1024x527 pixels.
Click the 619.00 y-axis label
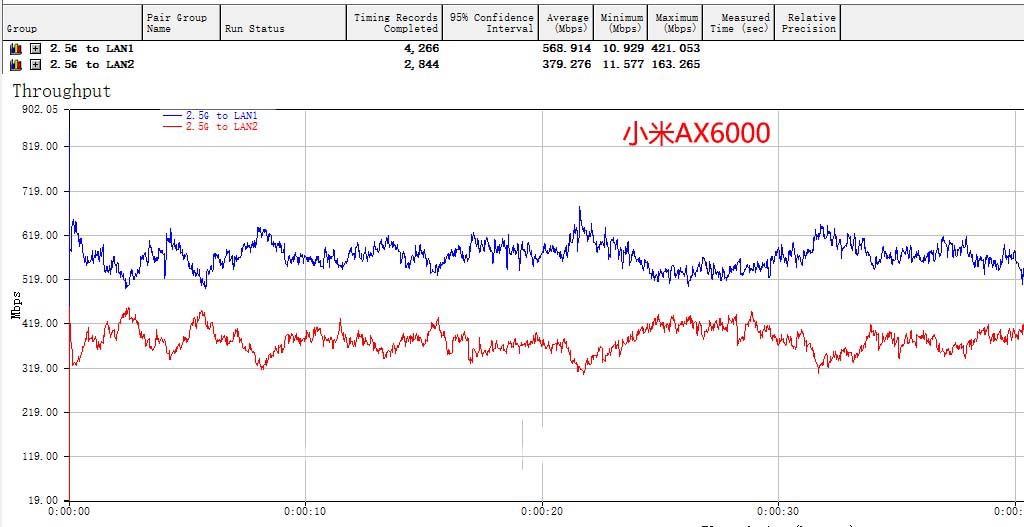40,235
